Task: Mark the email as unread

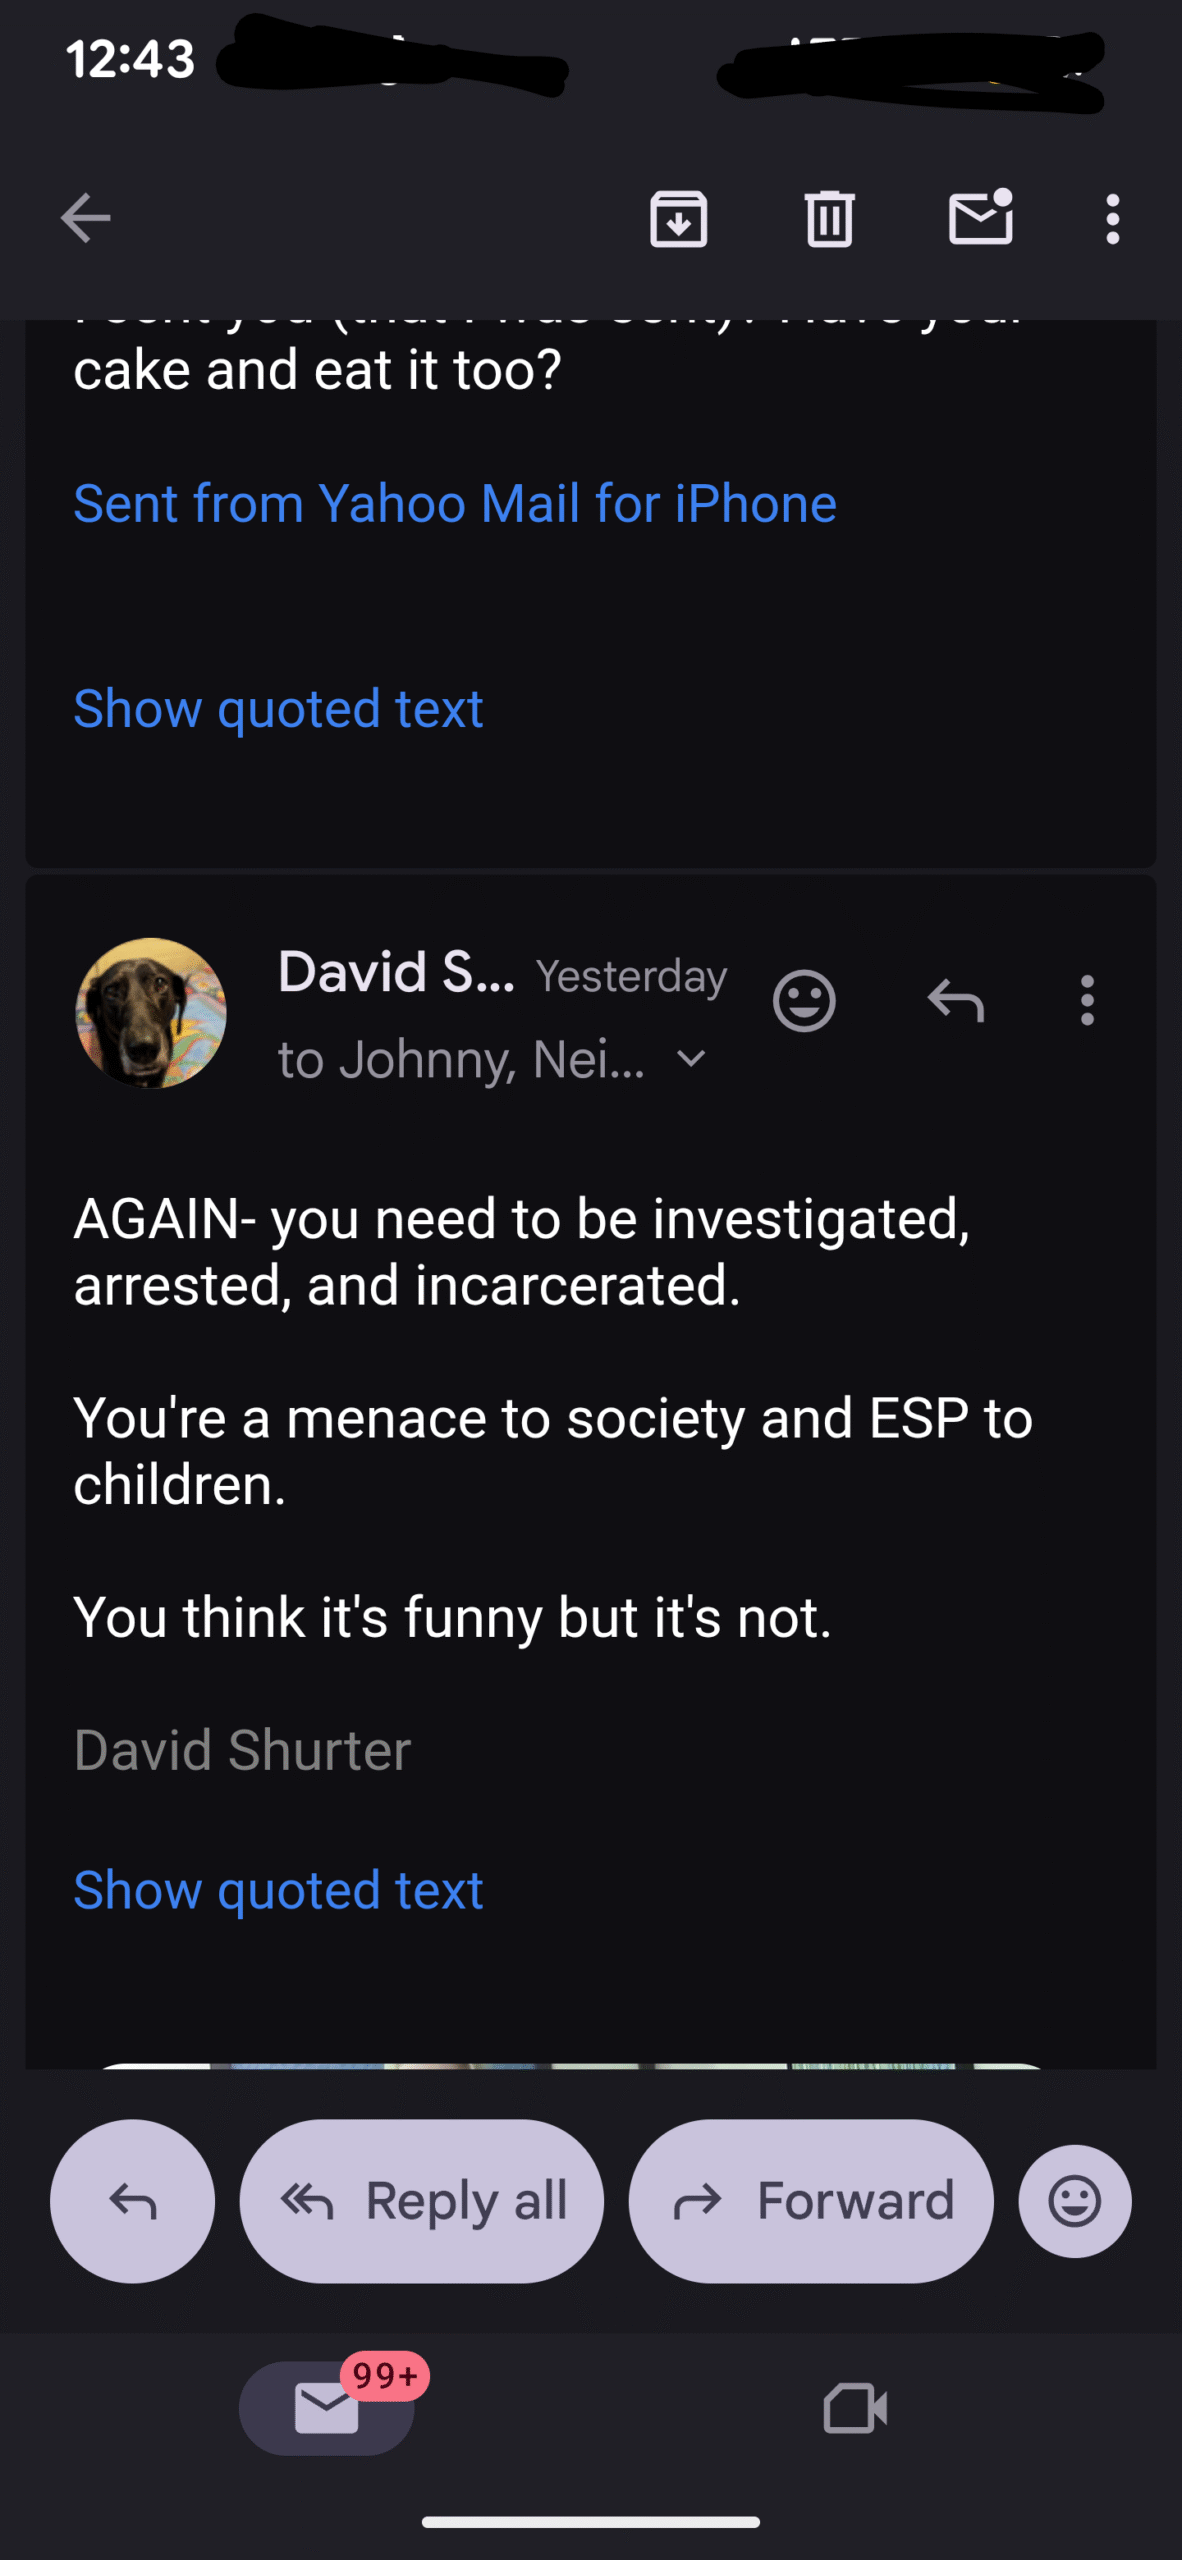Action: pos(980,217)
